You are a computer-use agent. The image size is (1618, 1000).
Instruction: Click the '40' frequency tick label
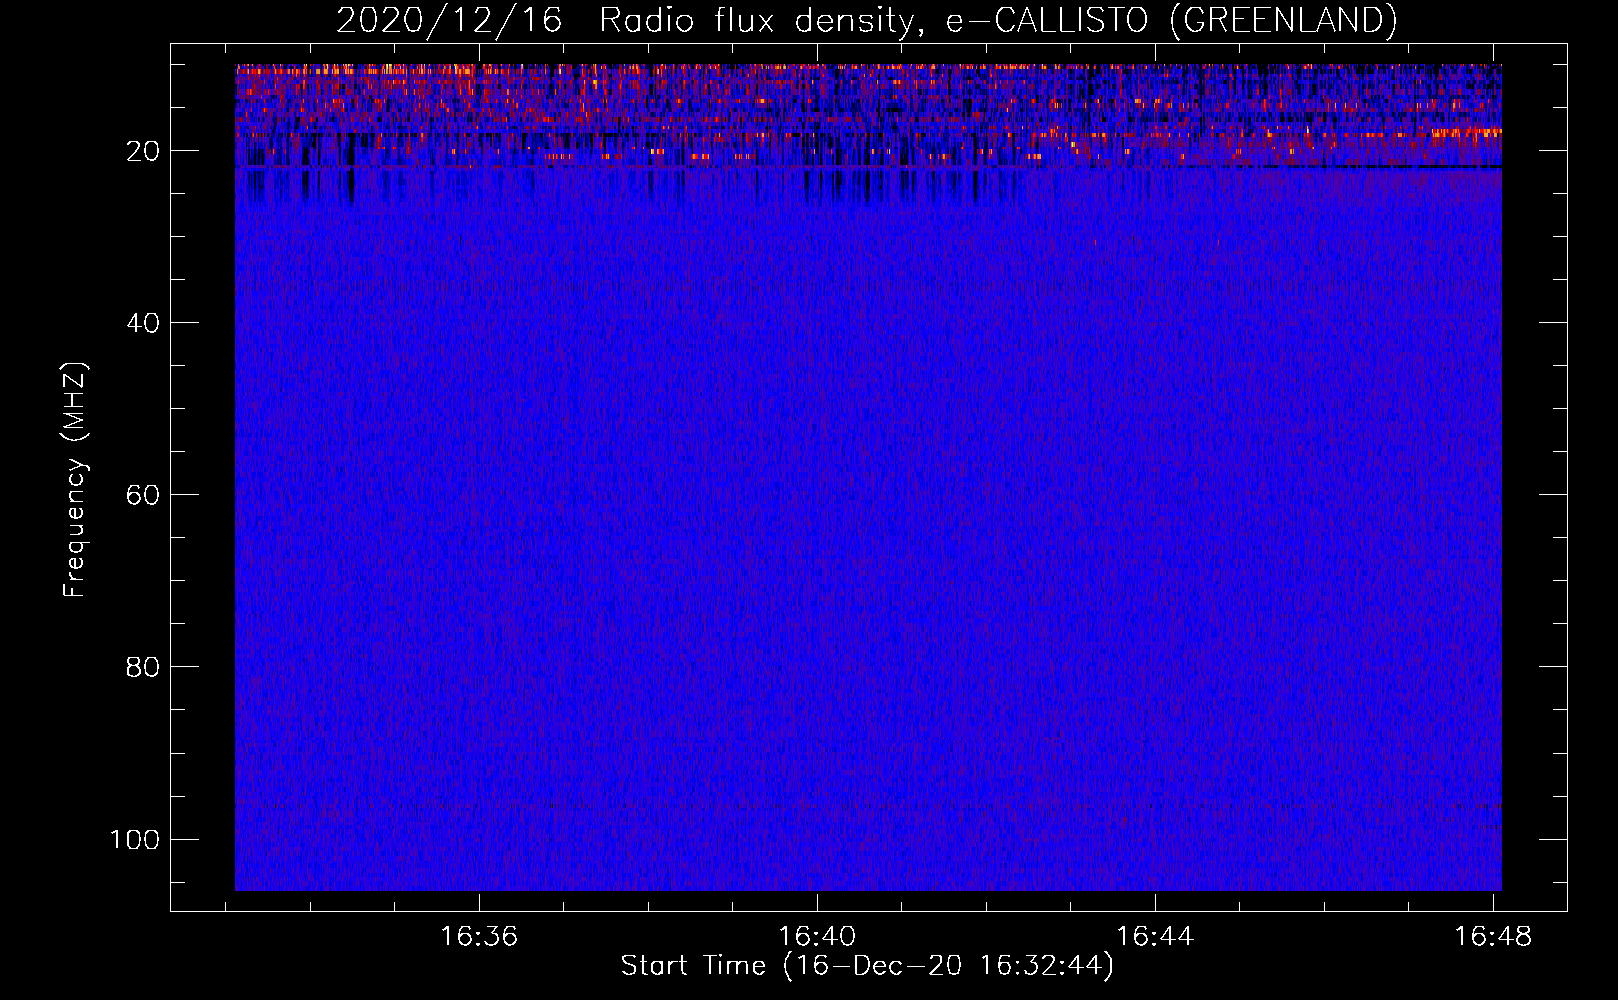[143, 323]
